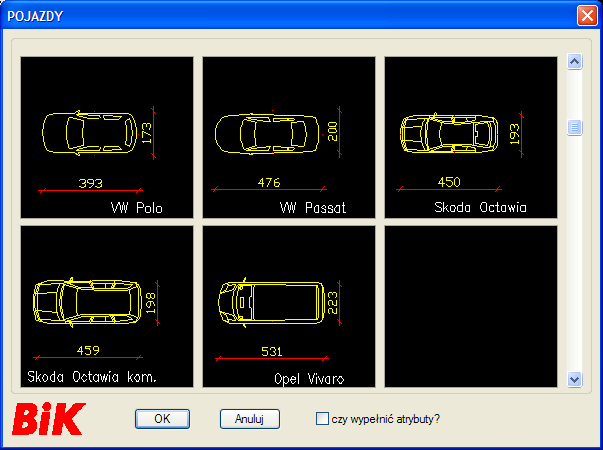Cancel with the Anuluj button
Screen dimensions: 603x450
tap(250, 419)
